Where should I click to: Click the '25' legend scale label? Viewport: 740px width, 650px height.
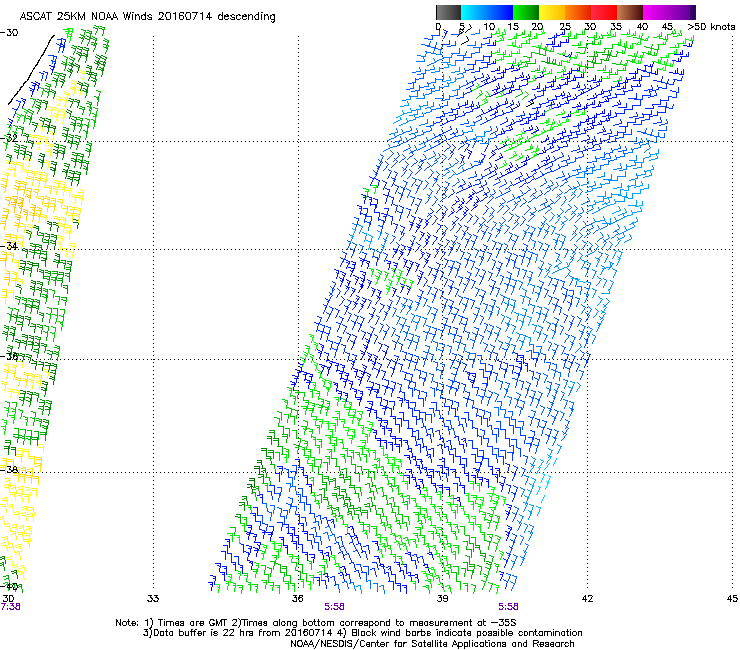tap(565, 27)
